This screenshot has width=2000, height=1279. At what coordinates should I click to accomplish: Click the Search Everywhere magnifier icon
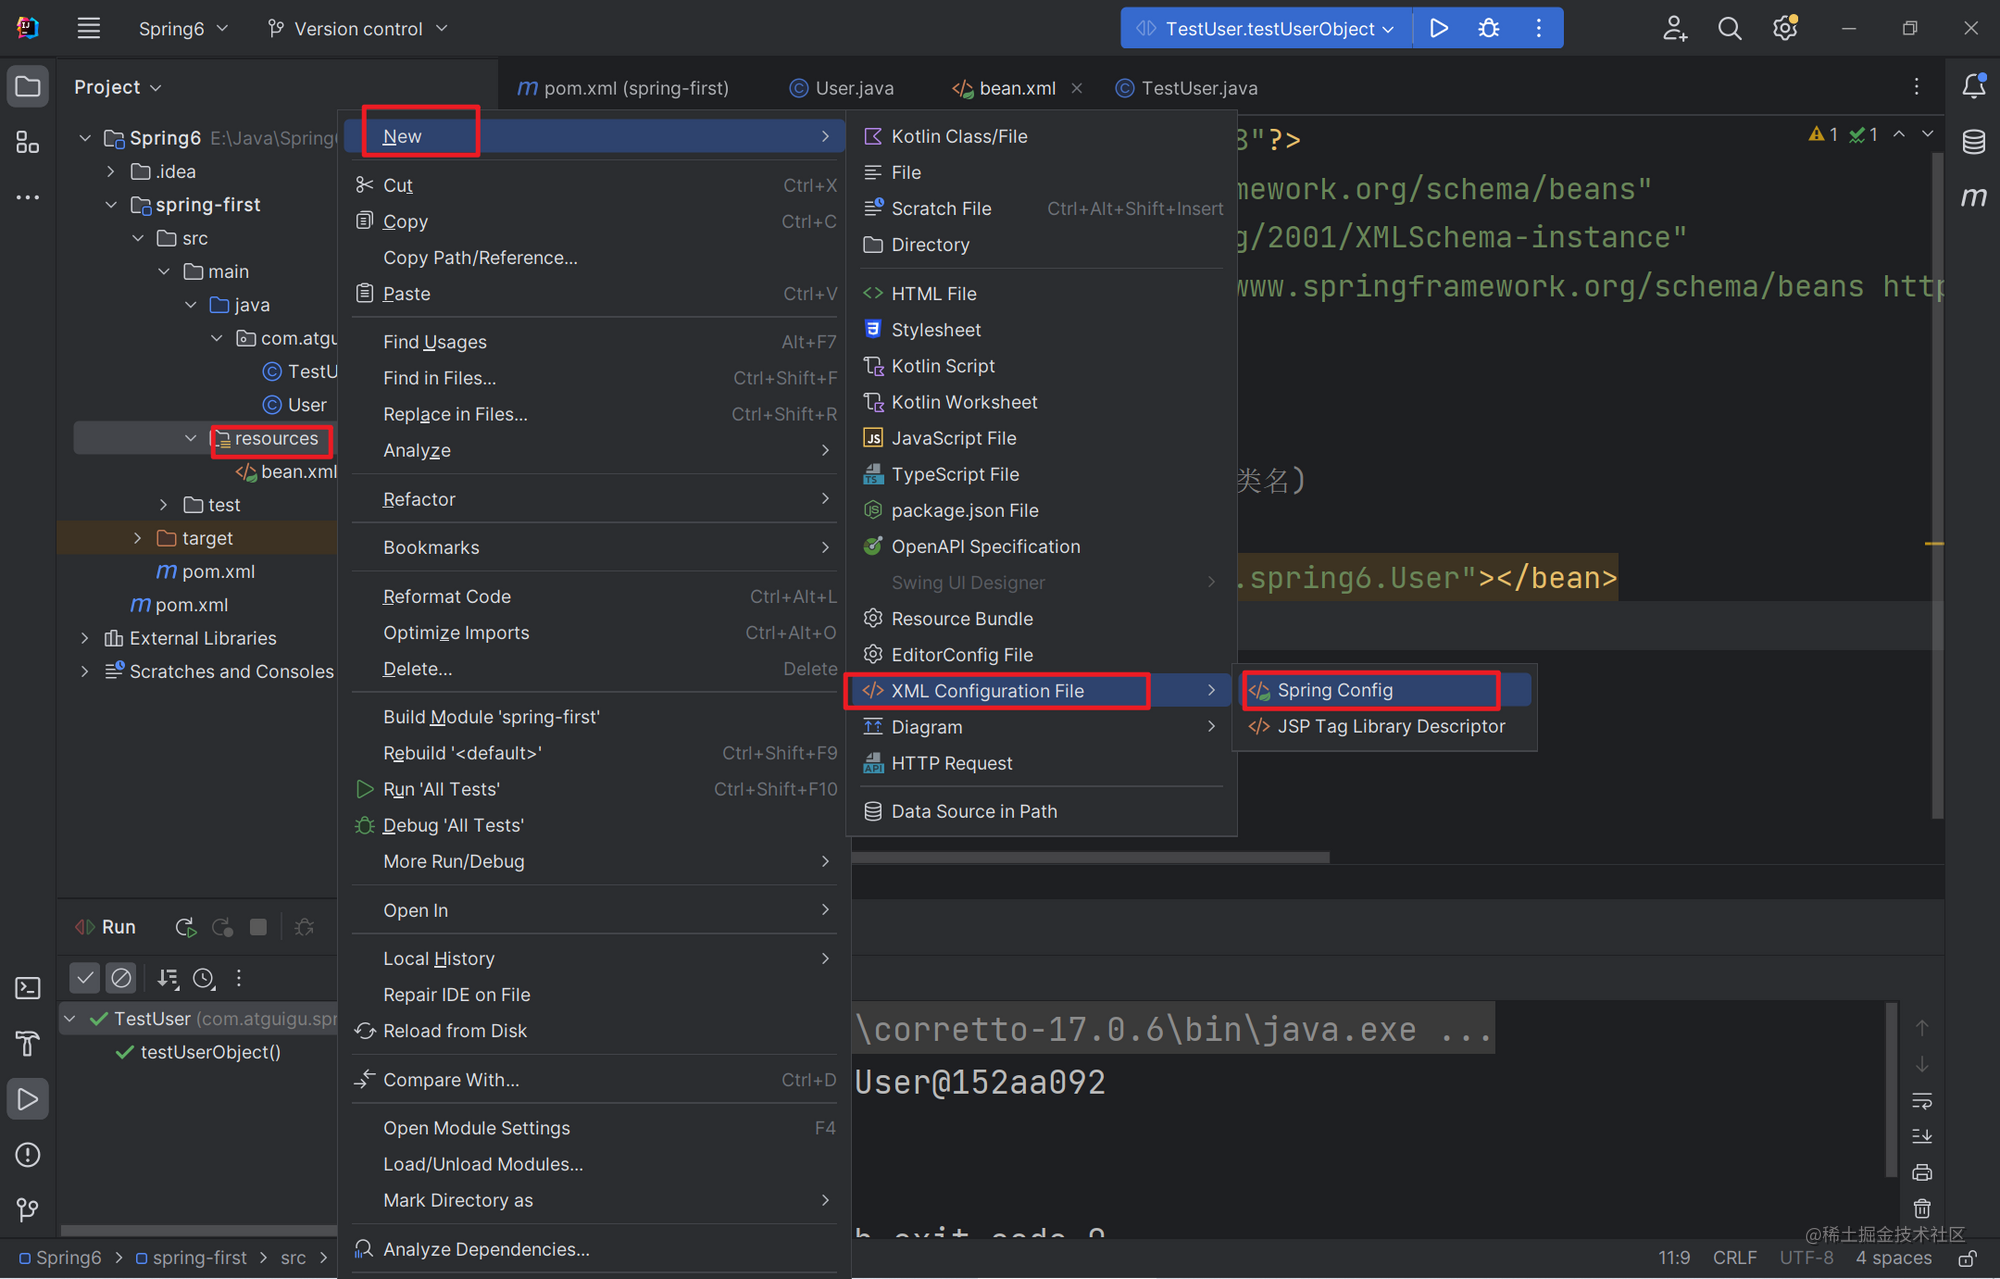[1729, 28]
